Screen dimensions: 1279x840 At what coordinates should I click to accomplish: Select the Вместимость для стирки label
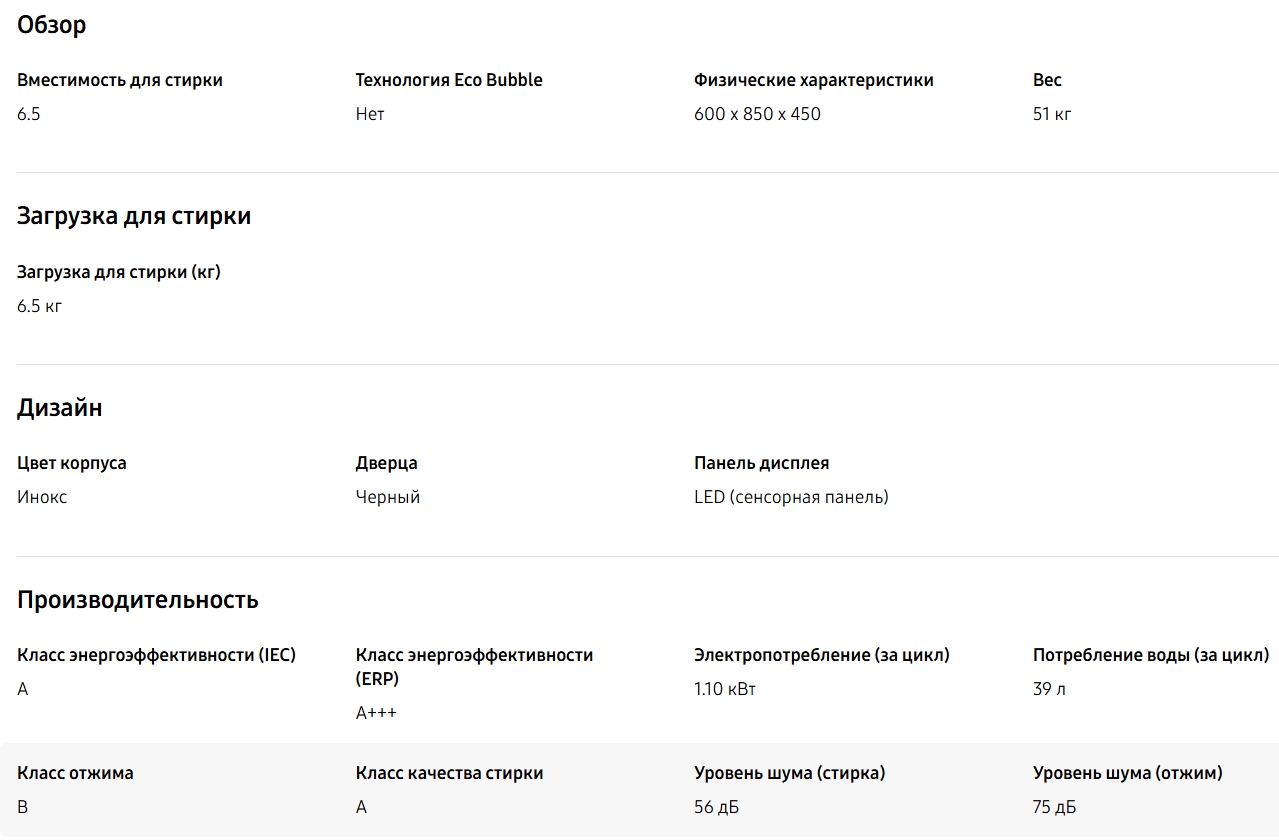(x=120, y=80)
